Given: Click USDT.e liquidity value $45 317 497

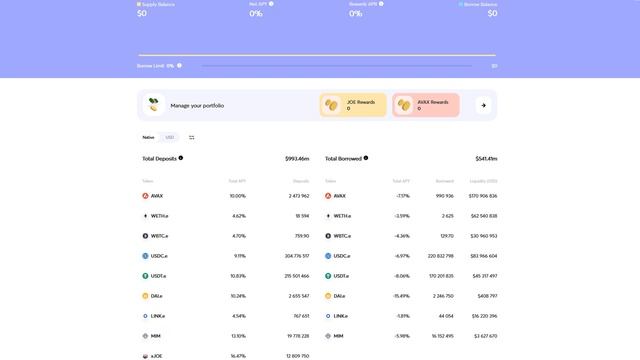Looking at the screenshot, I should tap(485, 276).
